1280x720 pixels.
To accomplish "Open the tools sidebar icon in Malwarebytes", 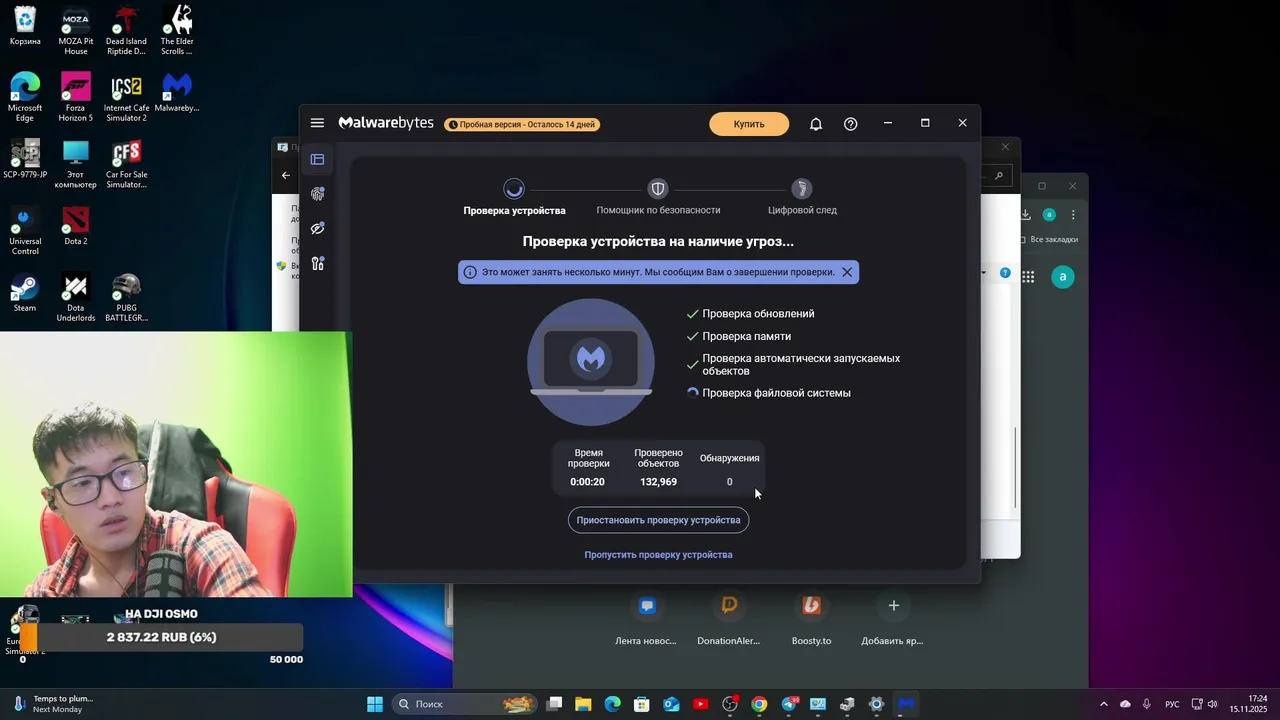I will 317,264.
